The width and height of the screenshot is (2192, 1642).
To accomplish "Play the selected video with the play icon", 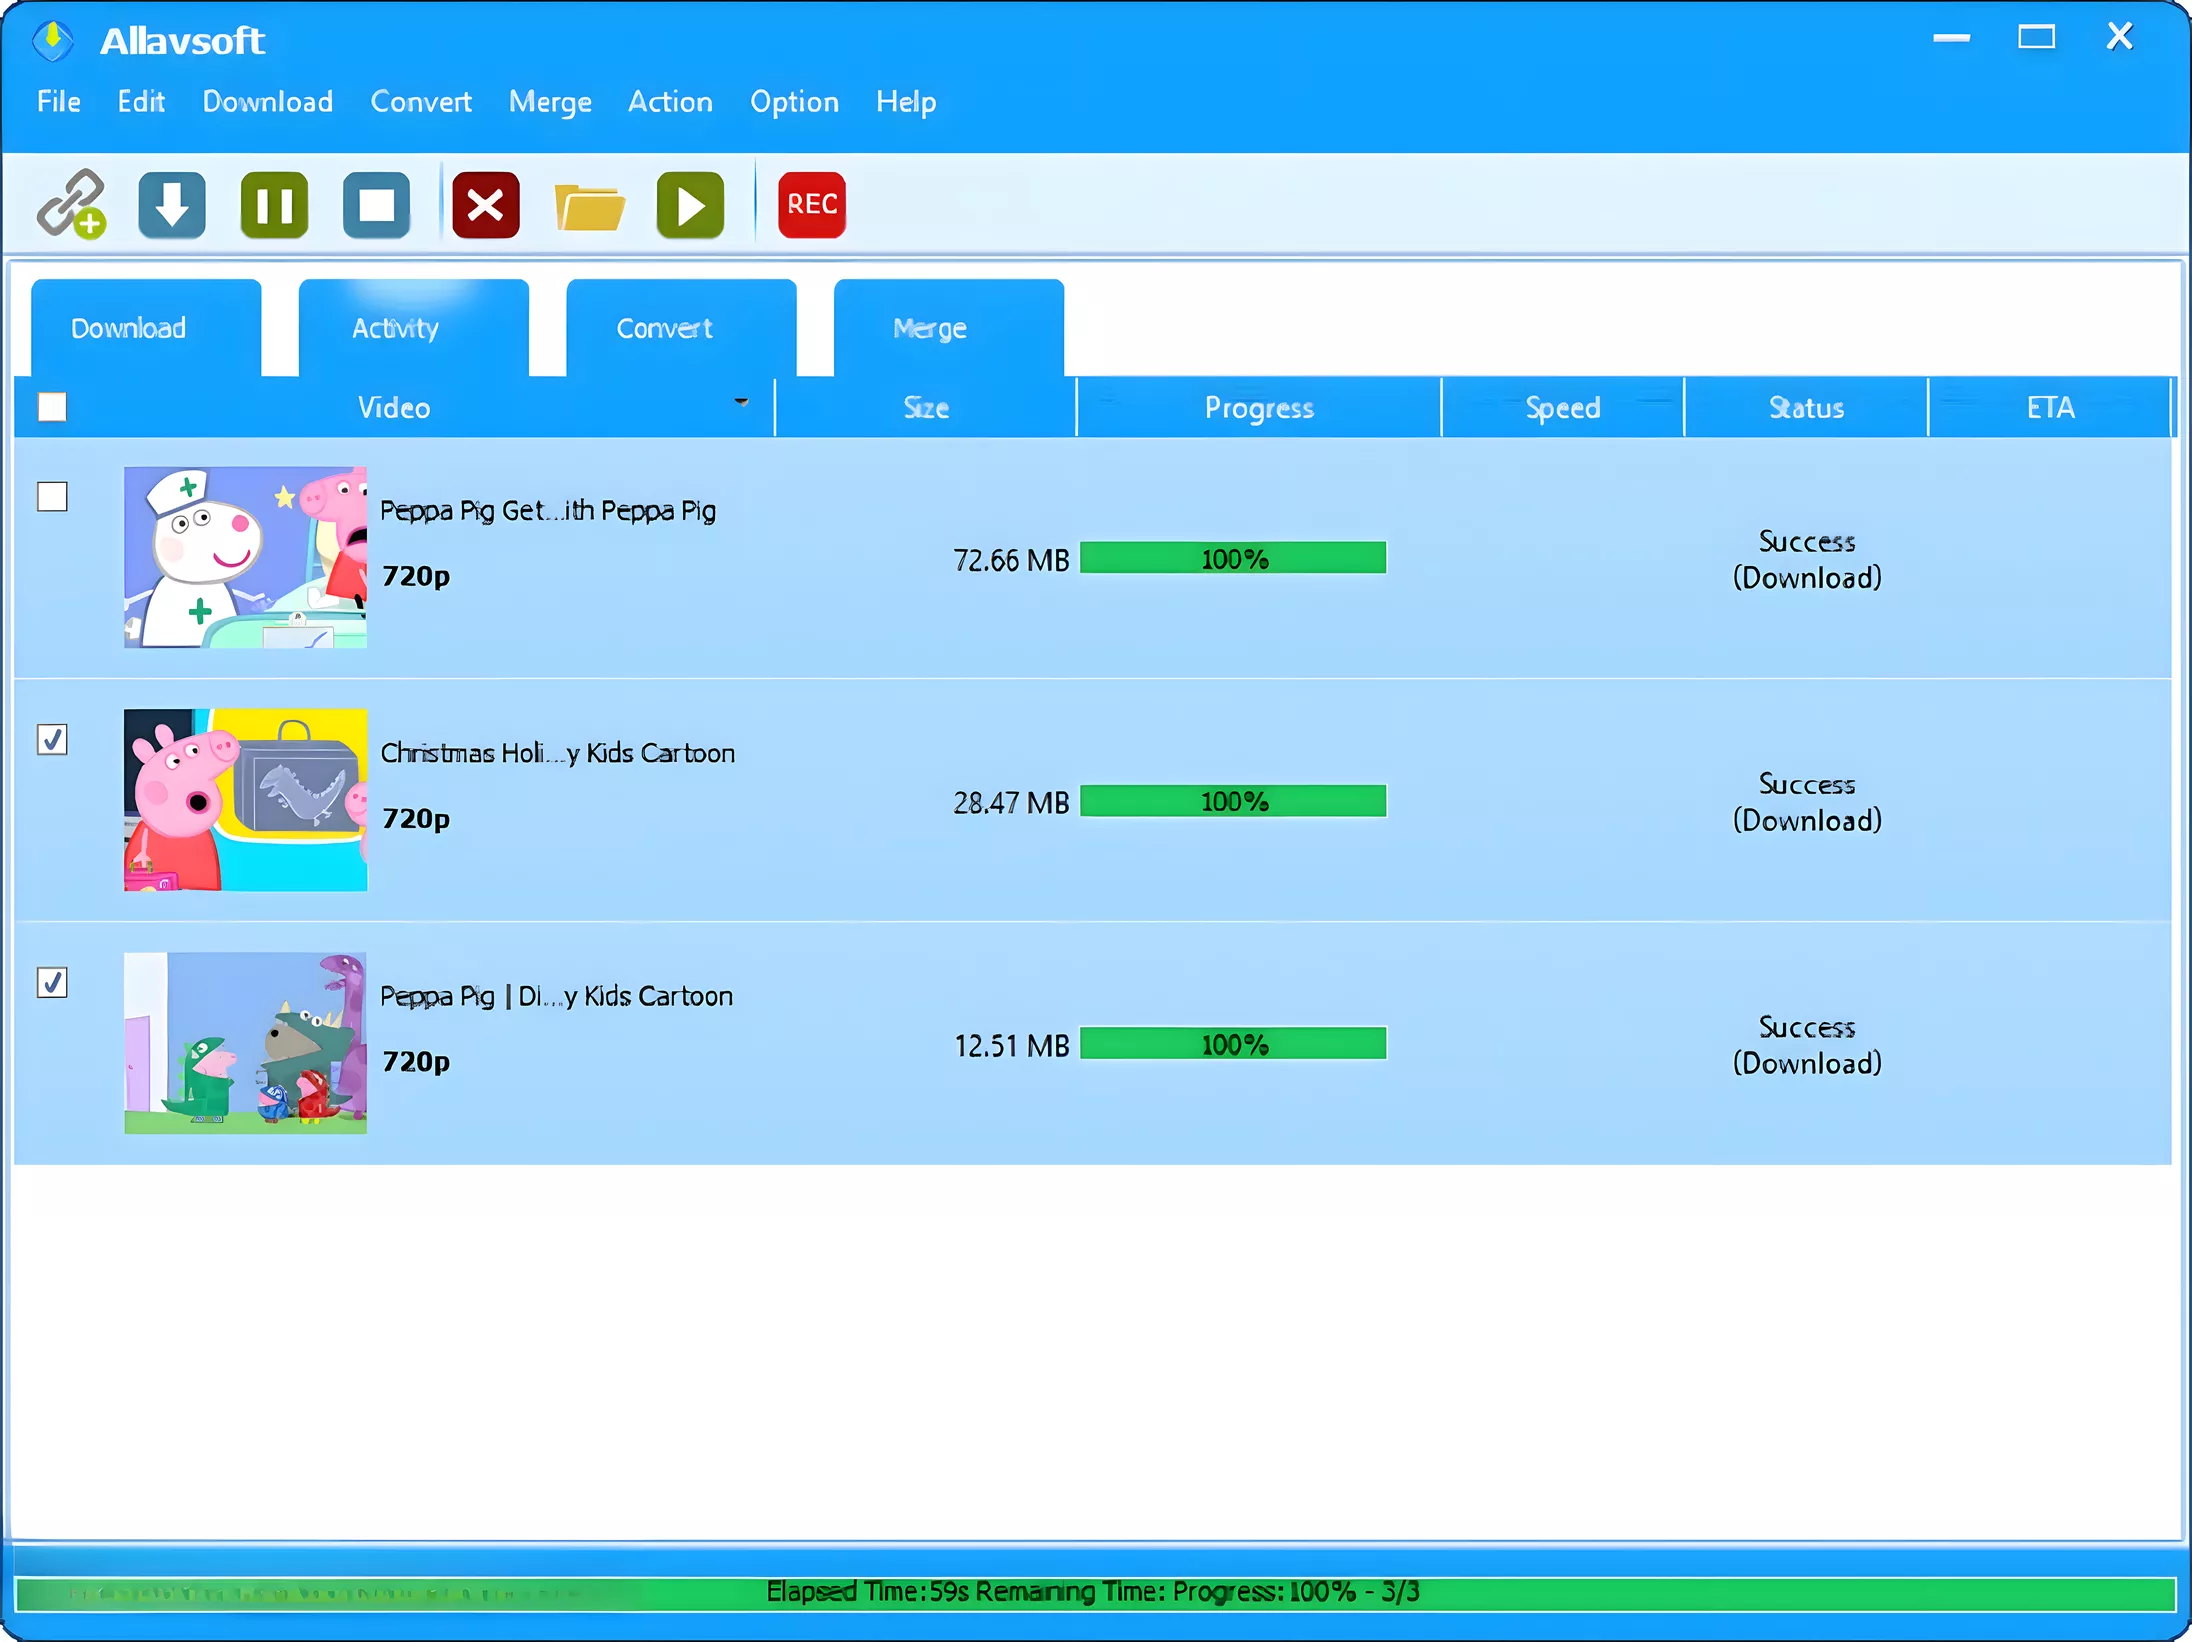I will 689,204.
